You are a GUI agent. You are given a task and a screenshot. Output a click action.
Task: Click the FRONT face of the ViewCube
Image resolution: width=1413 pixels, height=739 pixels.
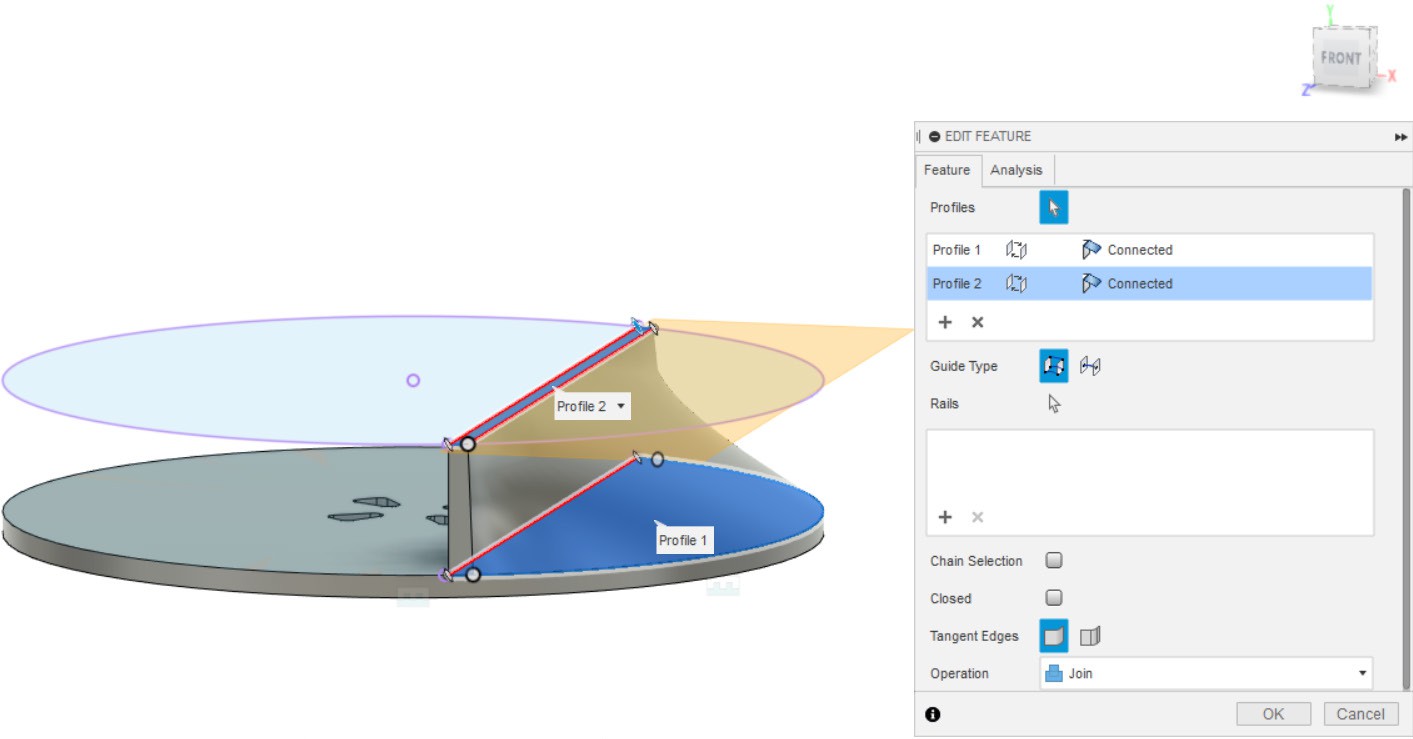1340,58
